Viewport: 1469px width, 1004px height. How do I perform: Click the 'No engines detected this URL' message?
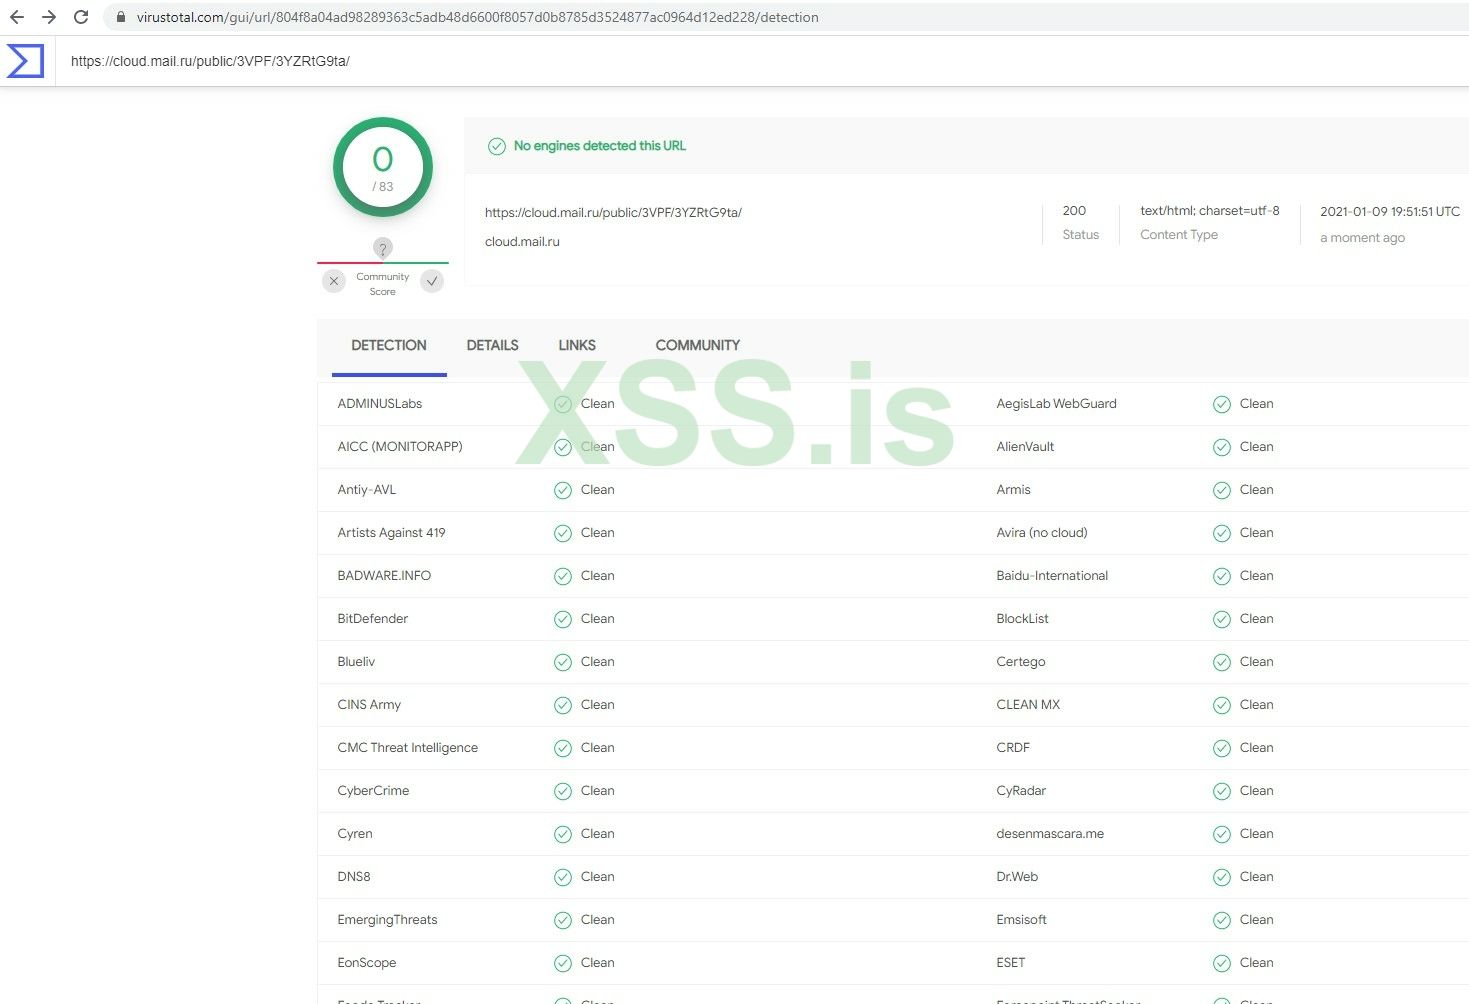pos(600,146)
